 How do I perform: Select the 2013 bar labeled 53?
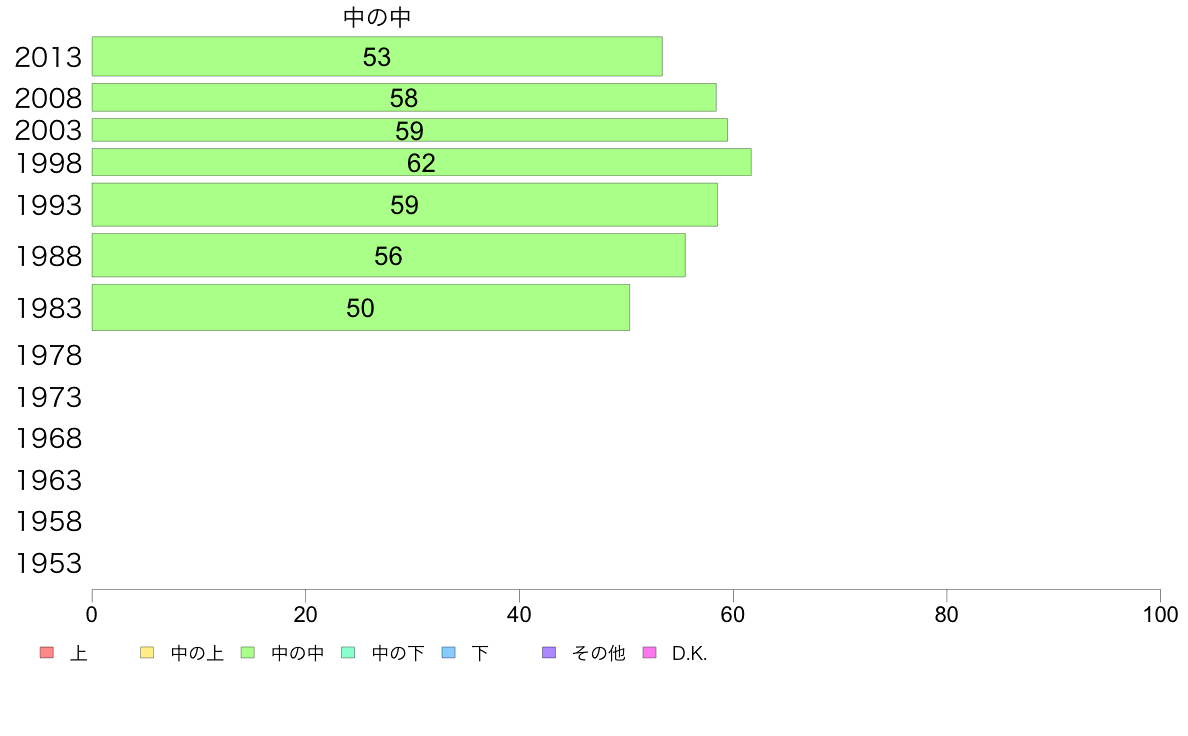coord(377,56)
